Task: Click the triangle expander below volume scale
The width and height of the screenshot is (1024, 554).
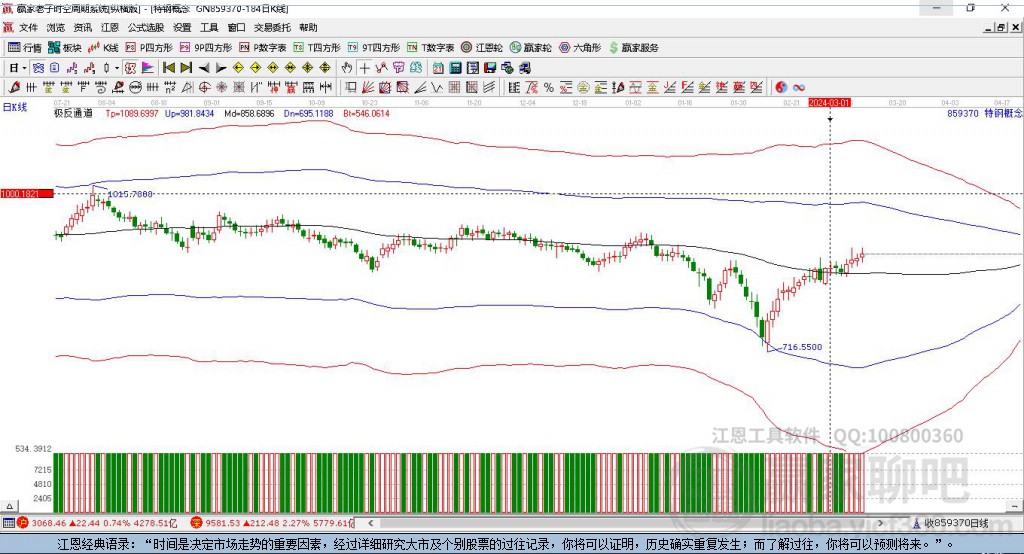Action: tap(9, 506)
